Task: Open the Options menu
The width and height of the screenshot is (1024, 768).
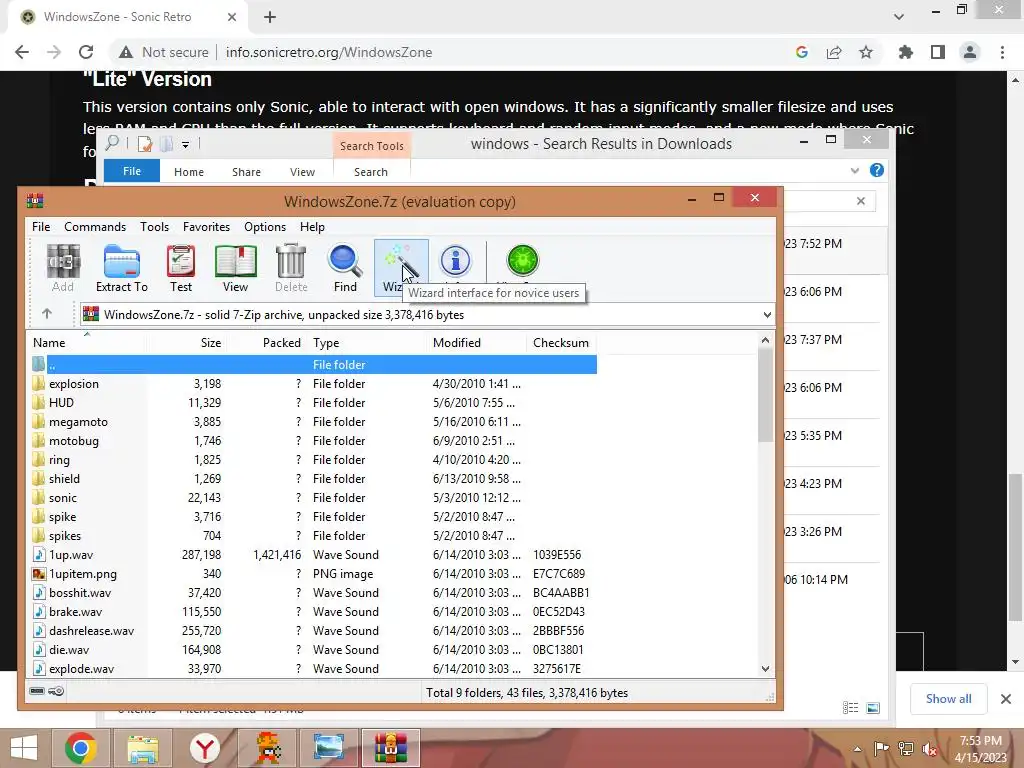Action: pos(264,227)
